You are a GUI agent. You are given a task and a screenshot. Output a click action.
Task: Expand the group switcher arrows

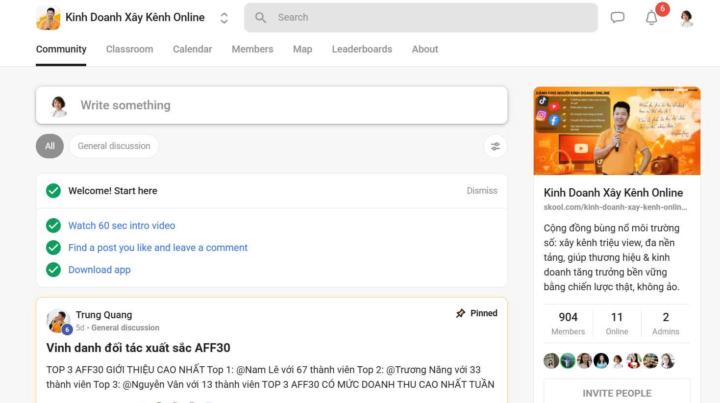click(x=224, y=18)
